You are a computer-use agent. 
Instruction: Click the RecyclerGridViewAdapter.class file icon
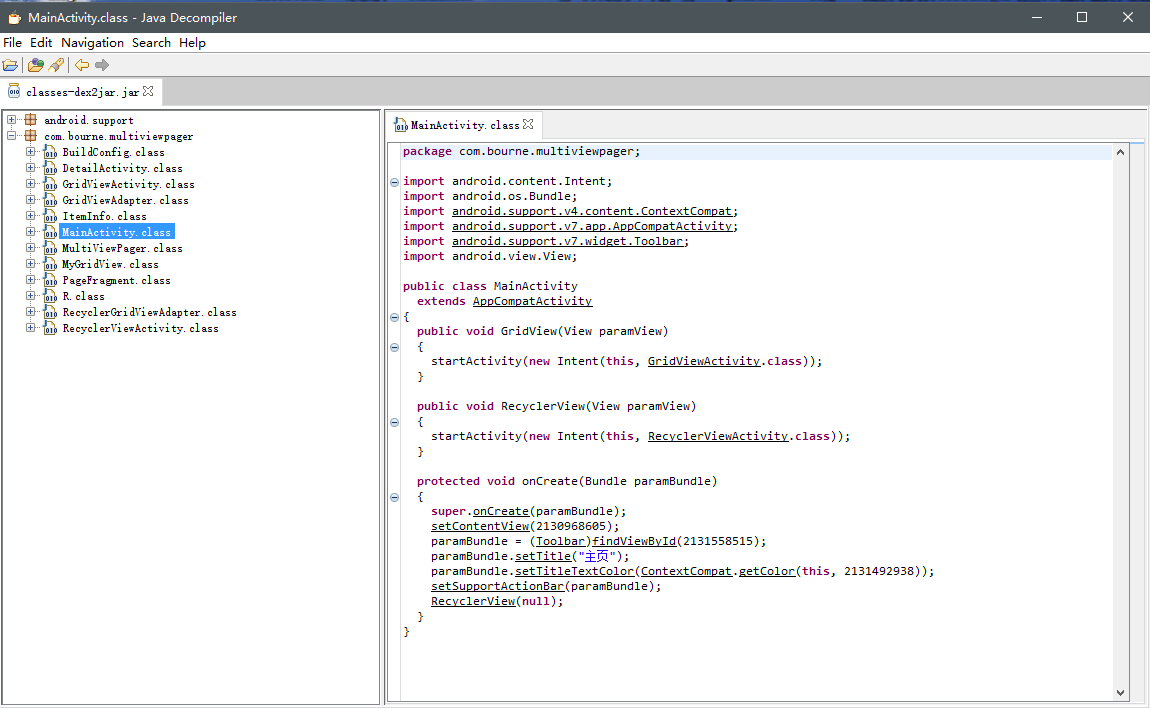50,313
